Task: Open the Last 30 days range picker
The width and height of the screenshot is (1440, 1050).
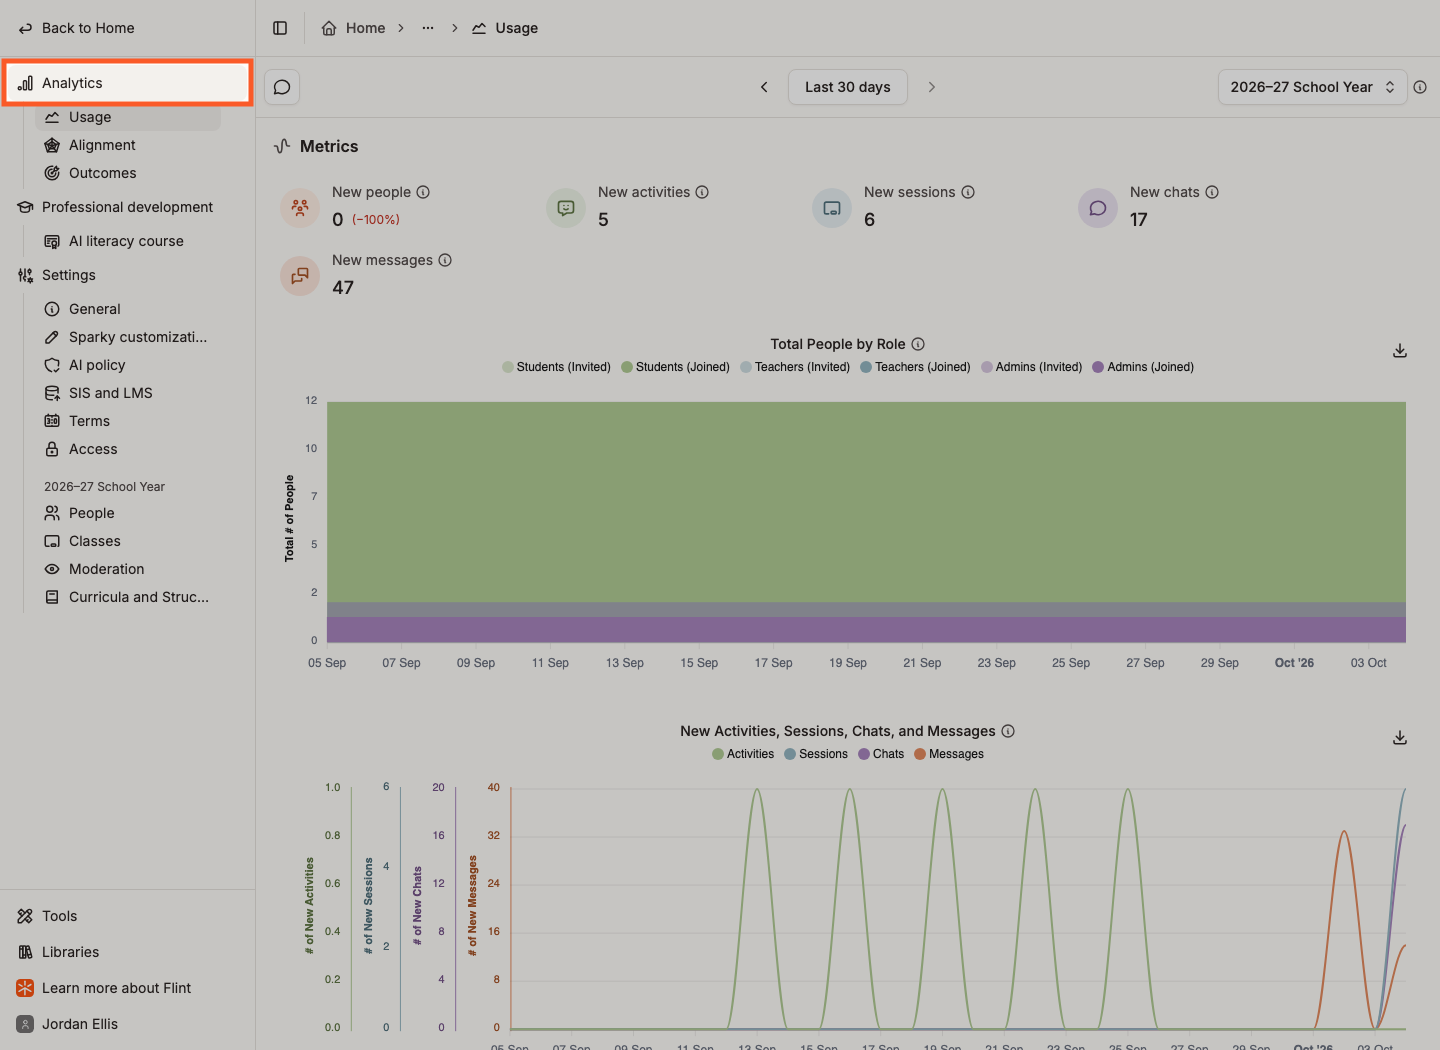Action: 848,87
